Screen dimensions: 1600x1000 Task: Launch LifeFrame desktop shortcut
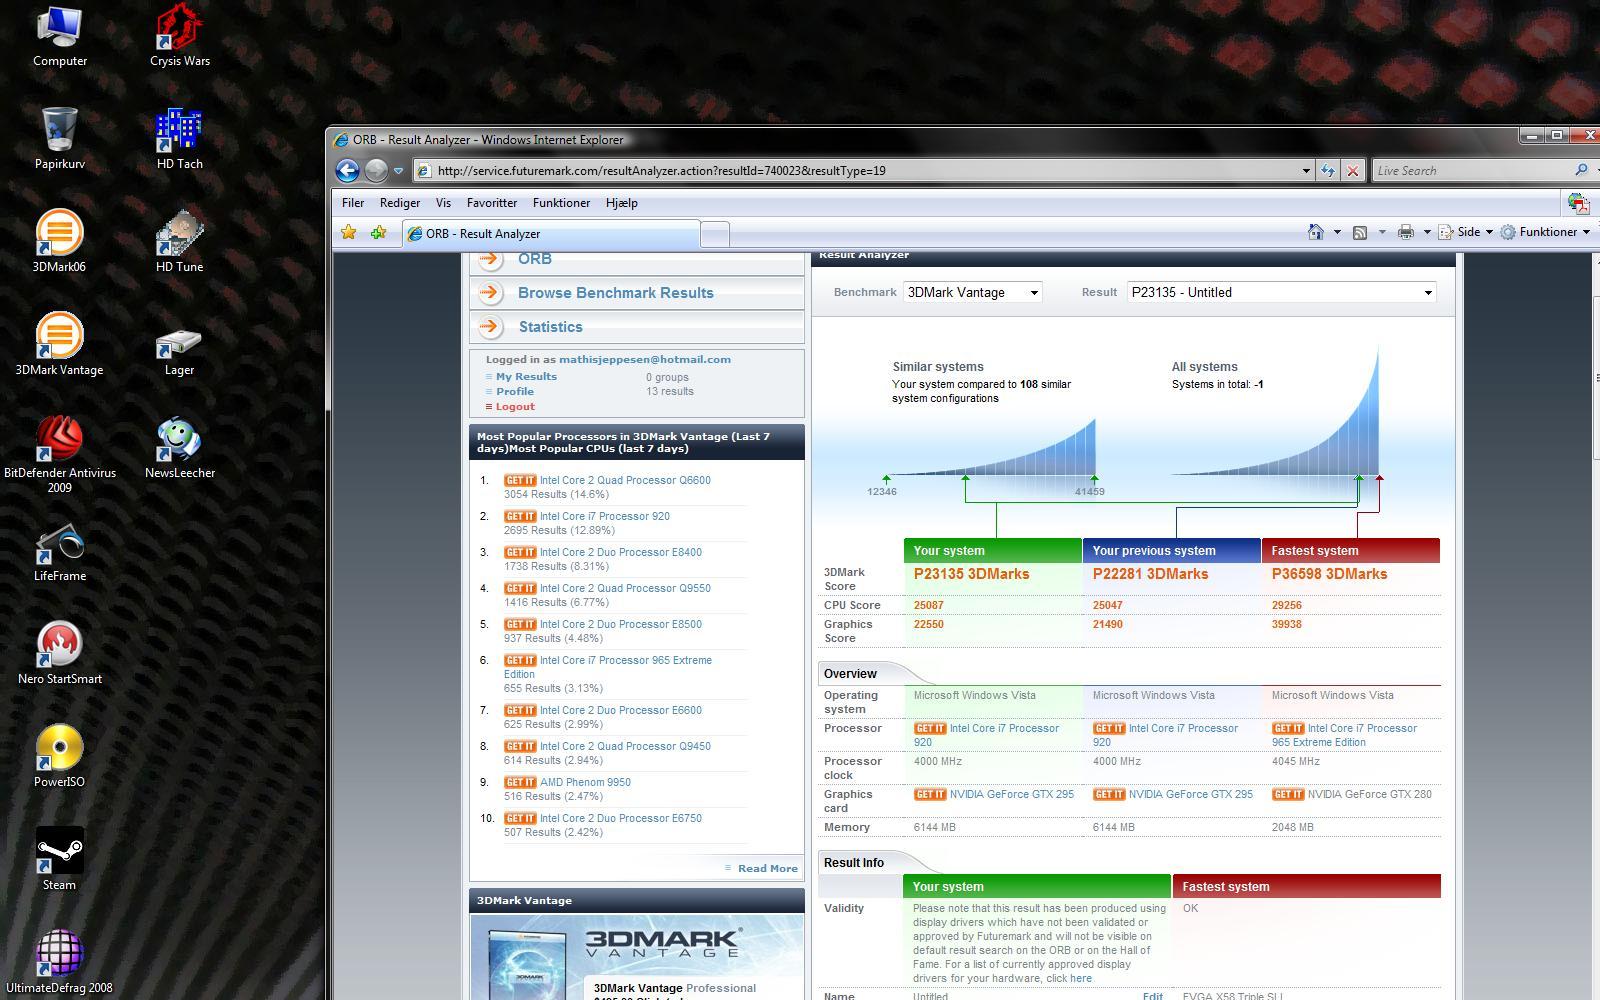pyautogui.click(x=59, y=550)
